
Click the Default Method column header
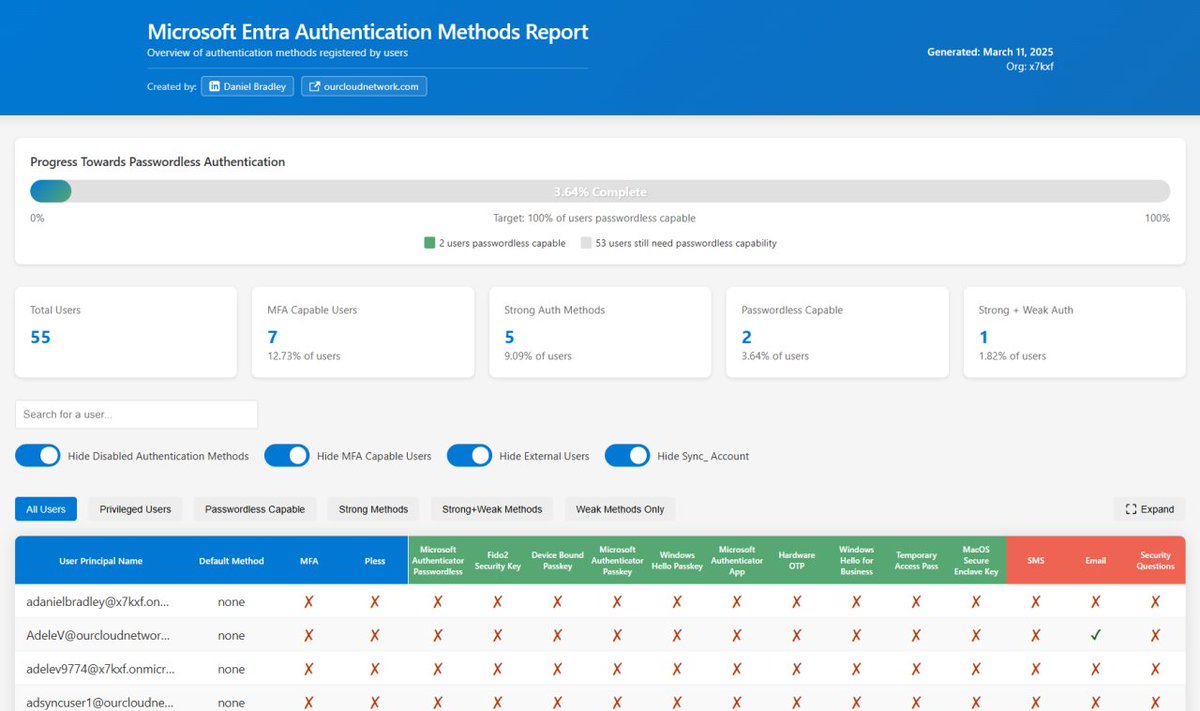(x=231, y=561)
